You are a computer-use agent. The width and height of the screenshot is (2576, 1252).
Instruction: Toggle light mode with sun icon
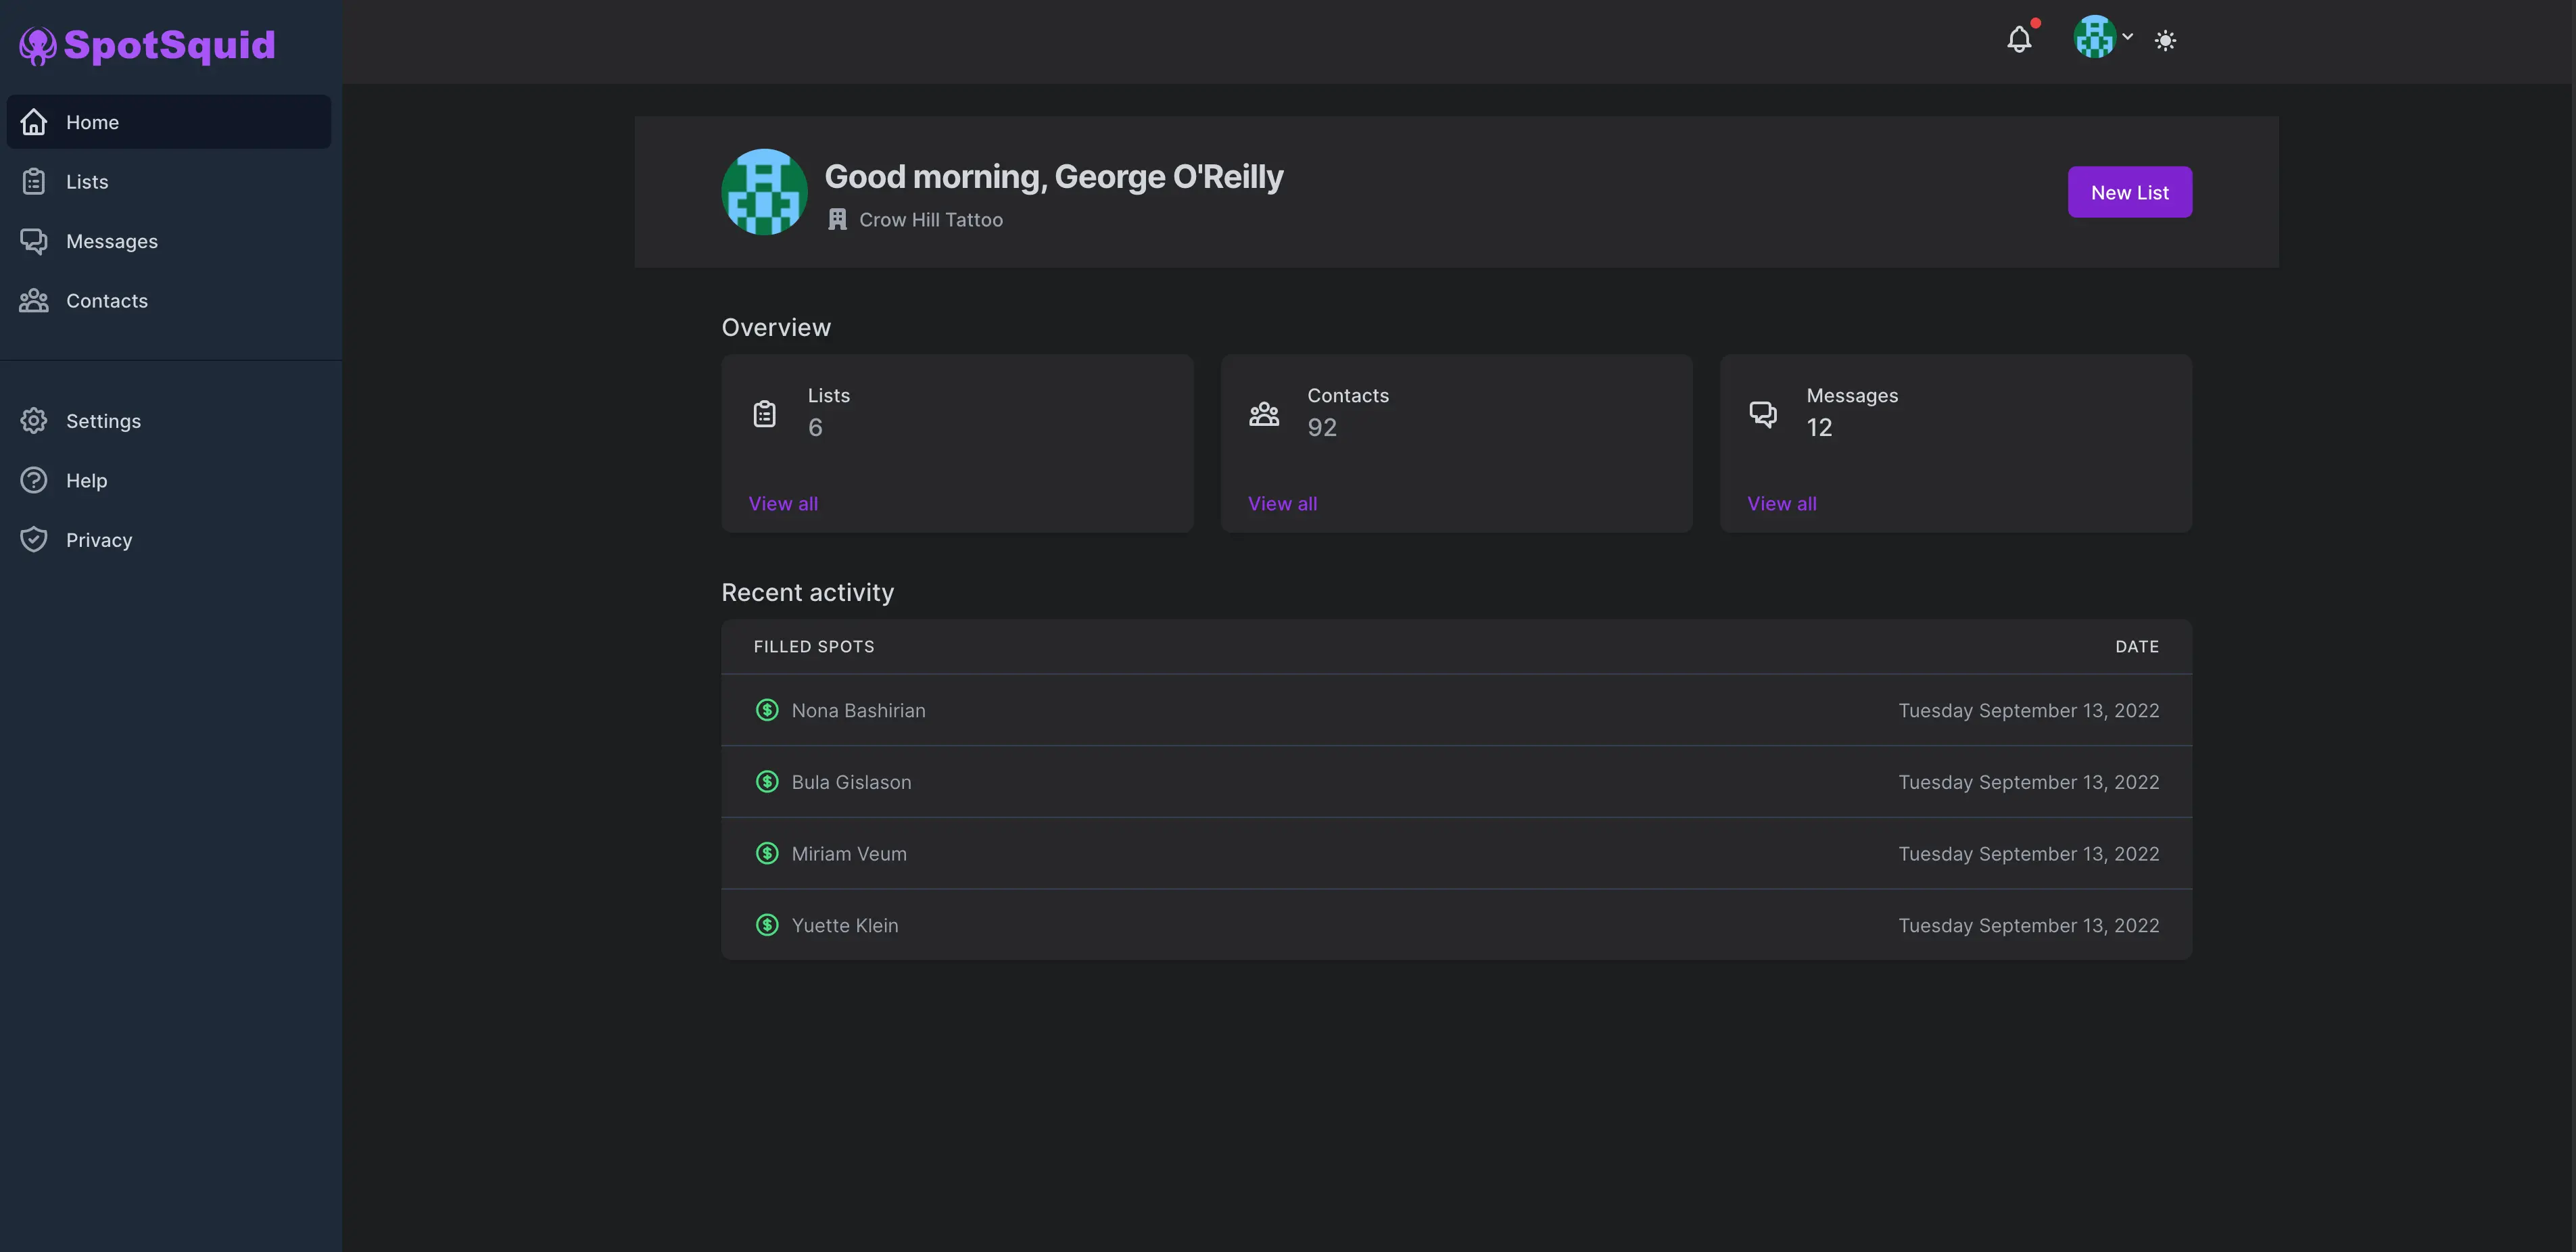click(2165, 41)
